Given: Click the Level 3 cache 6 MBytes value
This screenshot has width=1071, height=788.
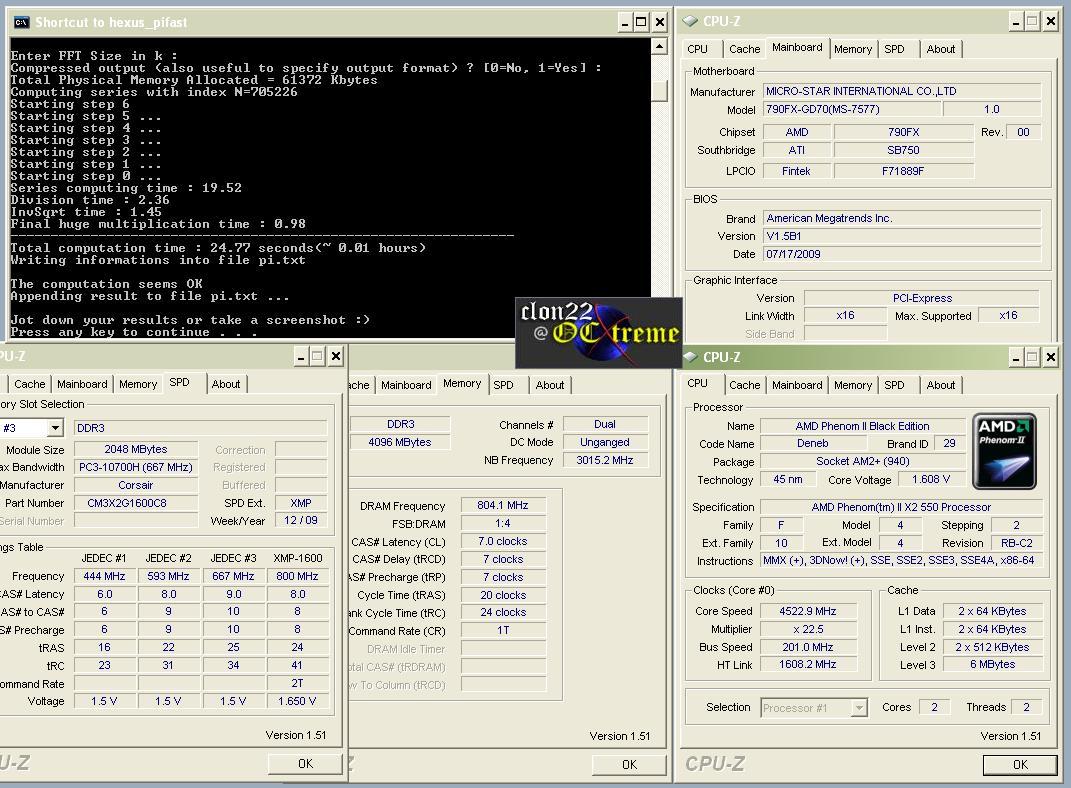Looking at the screenshot, I should tap(992, 664).
